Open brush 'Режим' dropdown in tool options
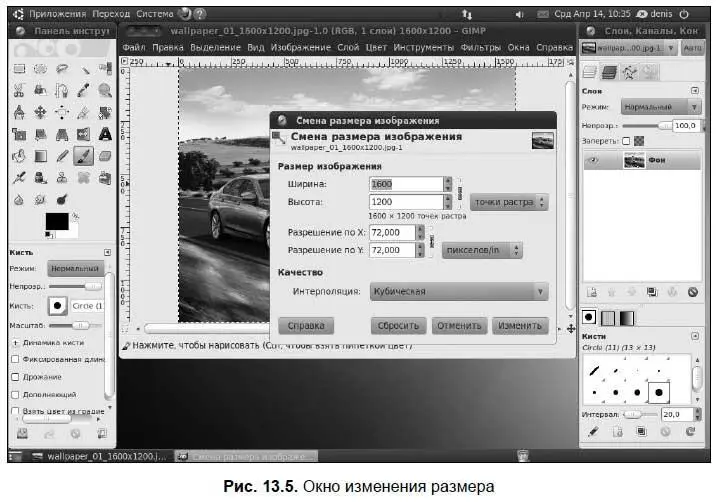The width and height of the screenshot is (716, 502). click(75, 269)
